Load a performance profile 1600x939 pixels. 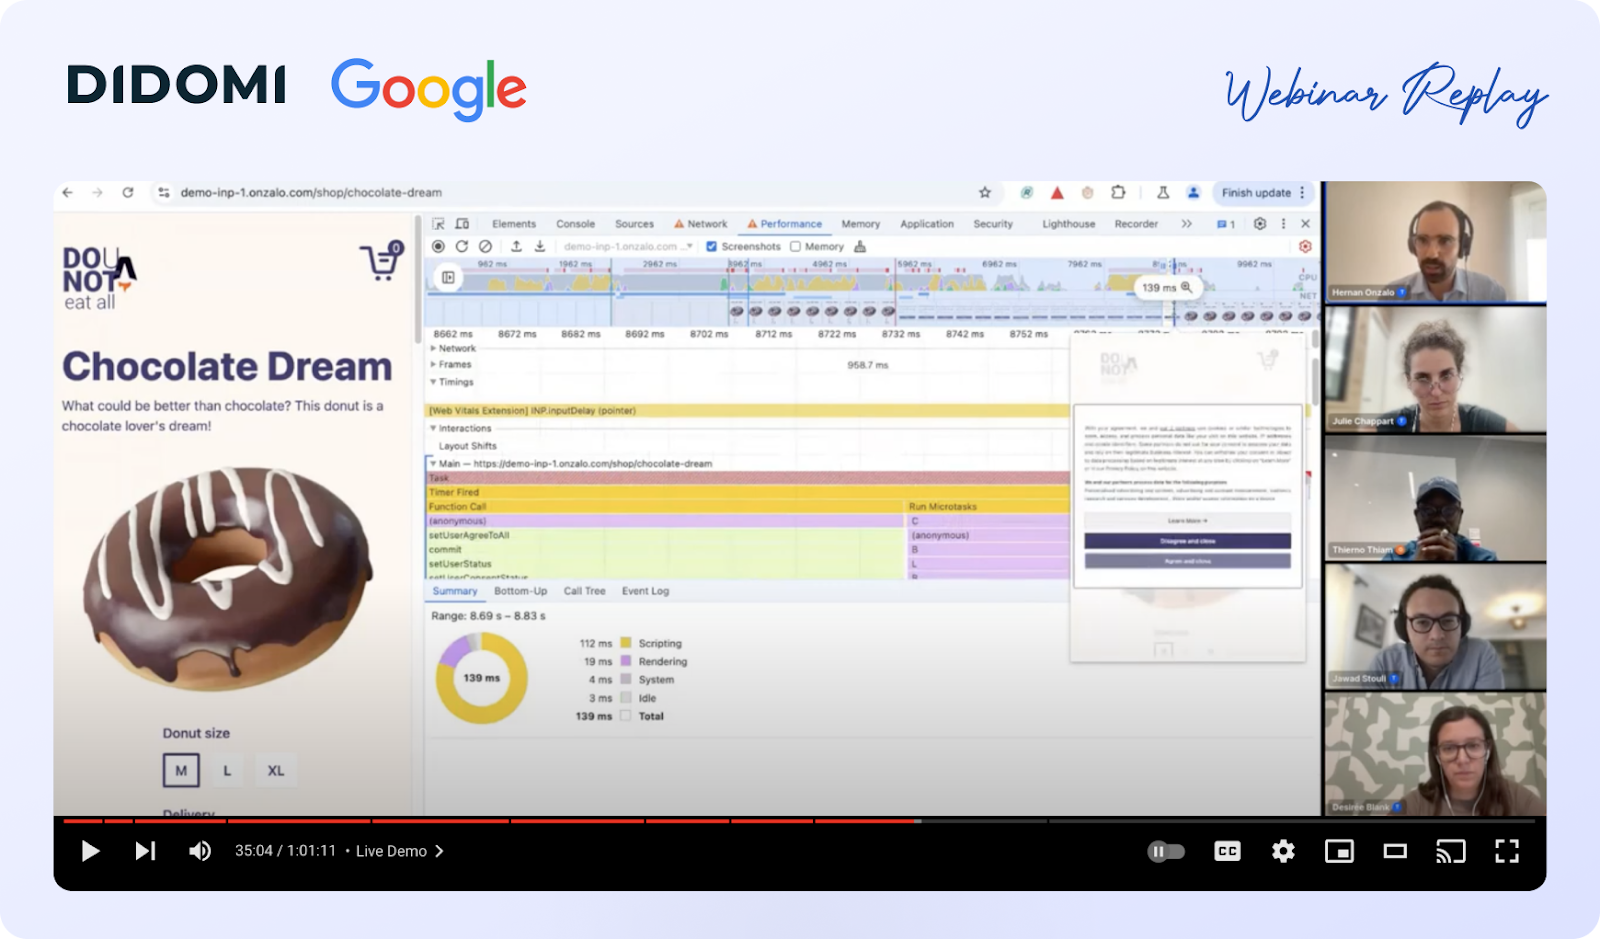516,246
